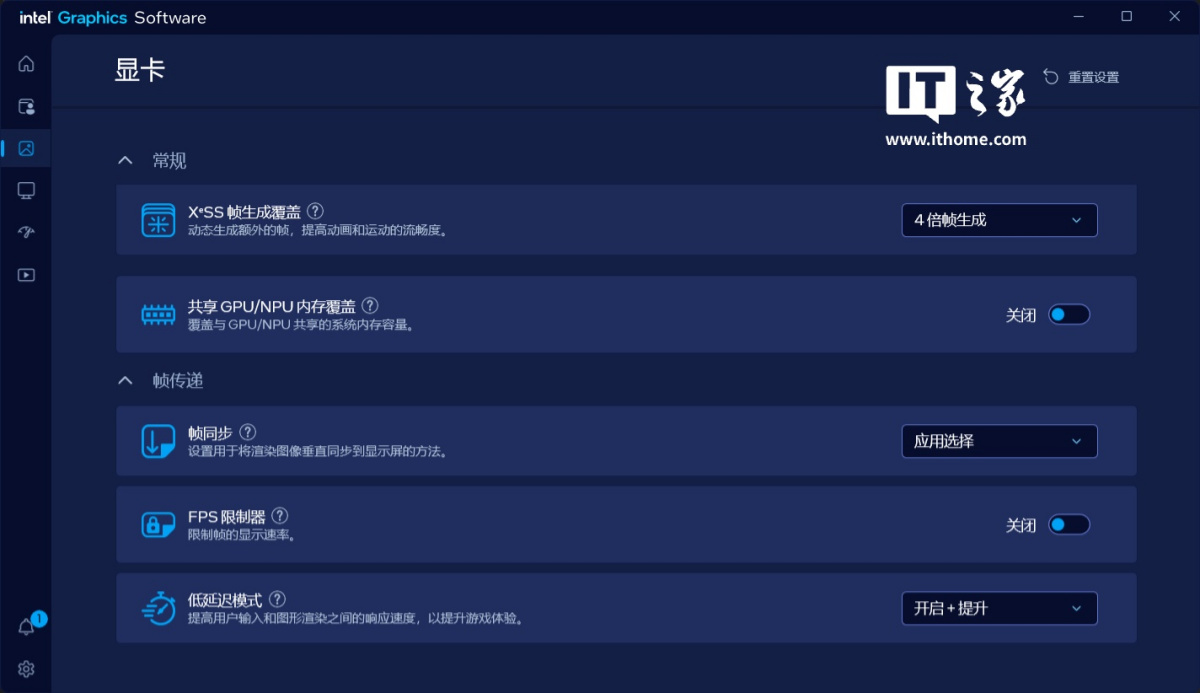Collapse the 帧传递 section
1200x693 pixels.
click(125, 381)
